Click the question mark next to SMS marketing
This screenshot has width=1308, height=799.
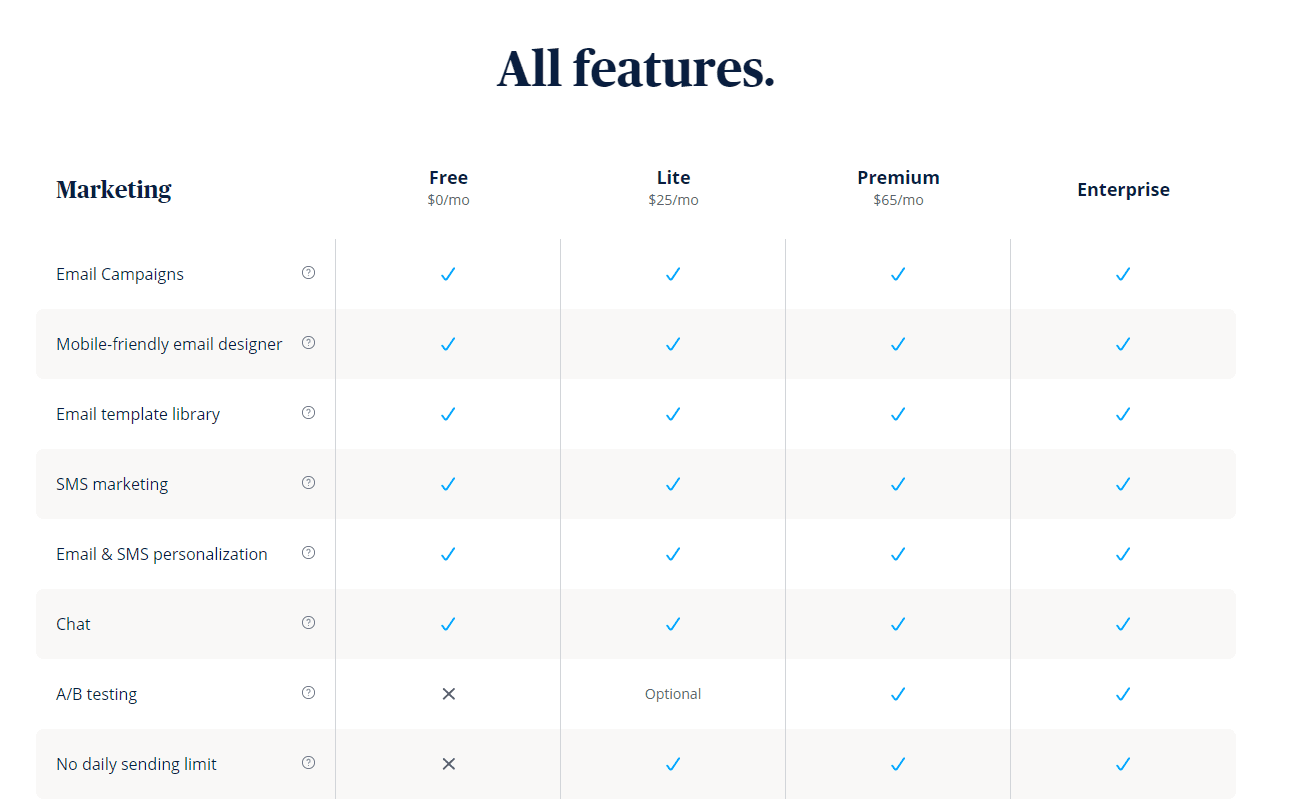tap(308, 483)
